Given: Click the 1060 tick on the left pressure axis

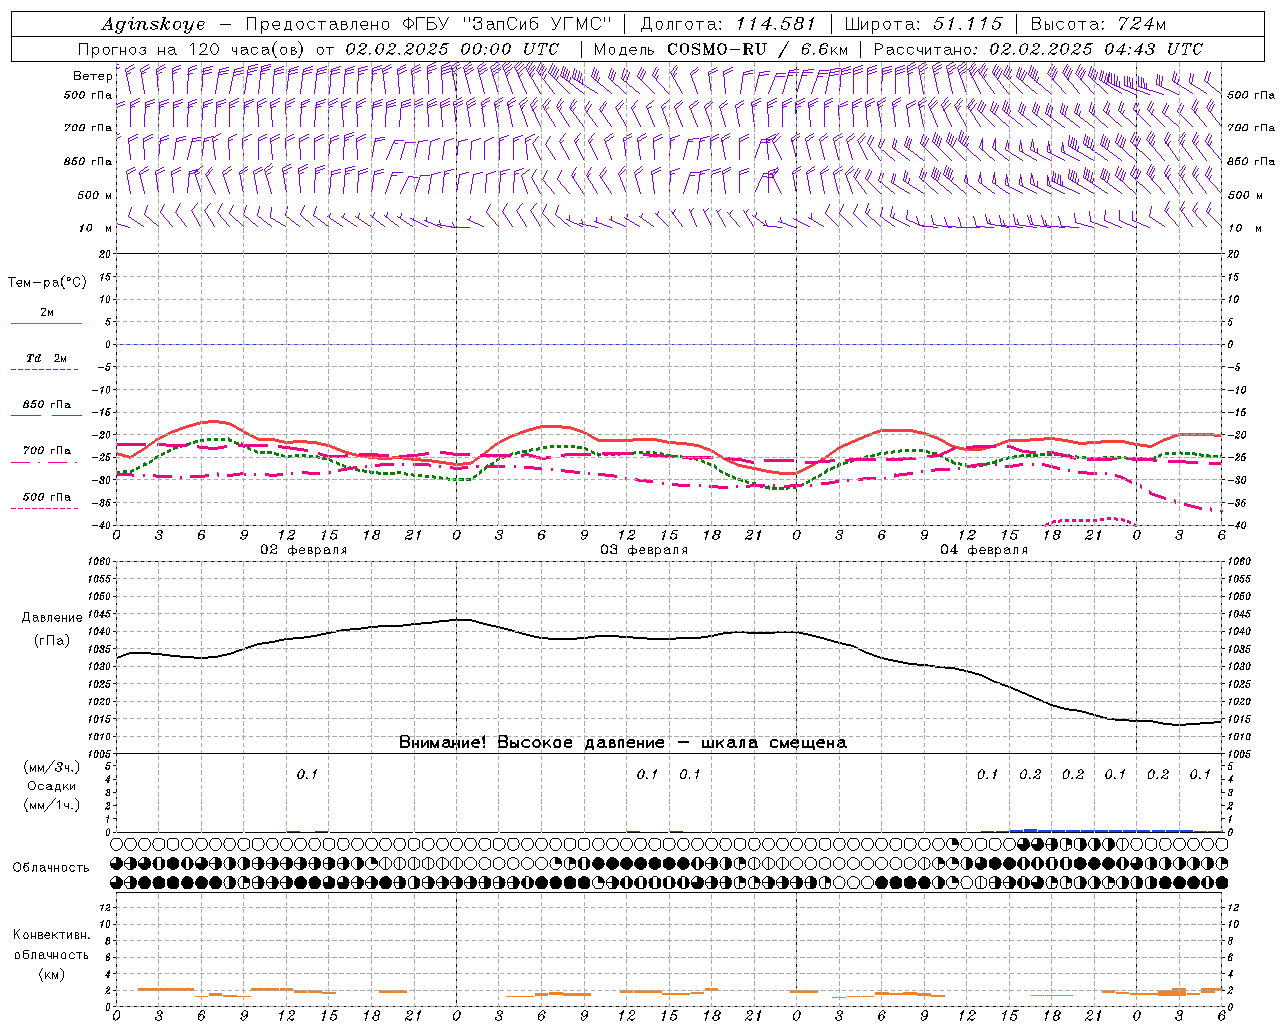Looking at the screenshot, I should click(101, 561).
